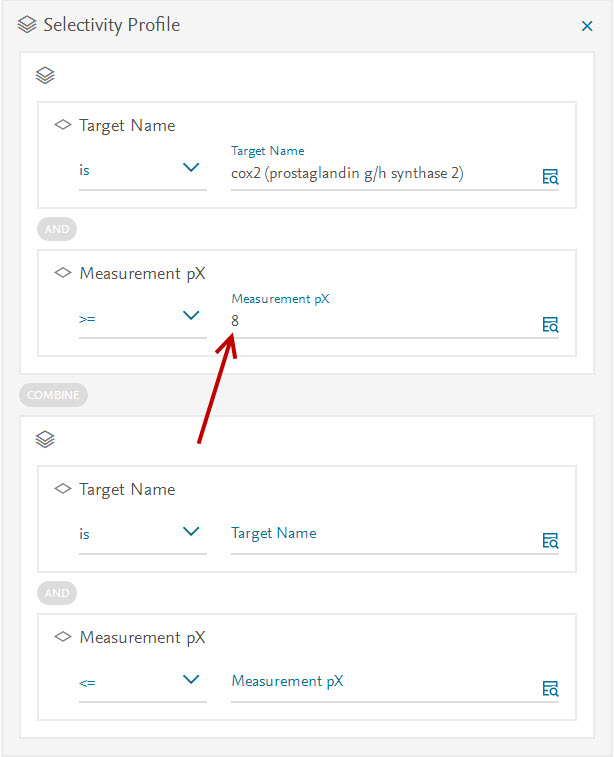This screenshot has height=757, width=614.
Task: Click the diamond icon beside second Target Name
Action: [x=63, y=489]
